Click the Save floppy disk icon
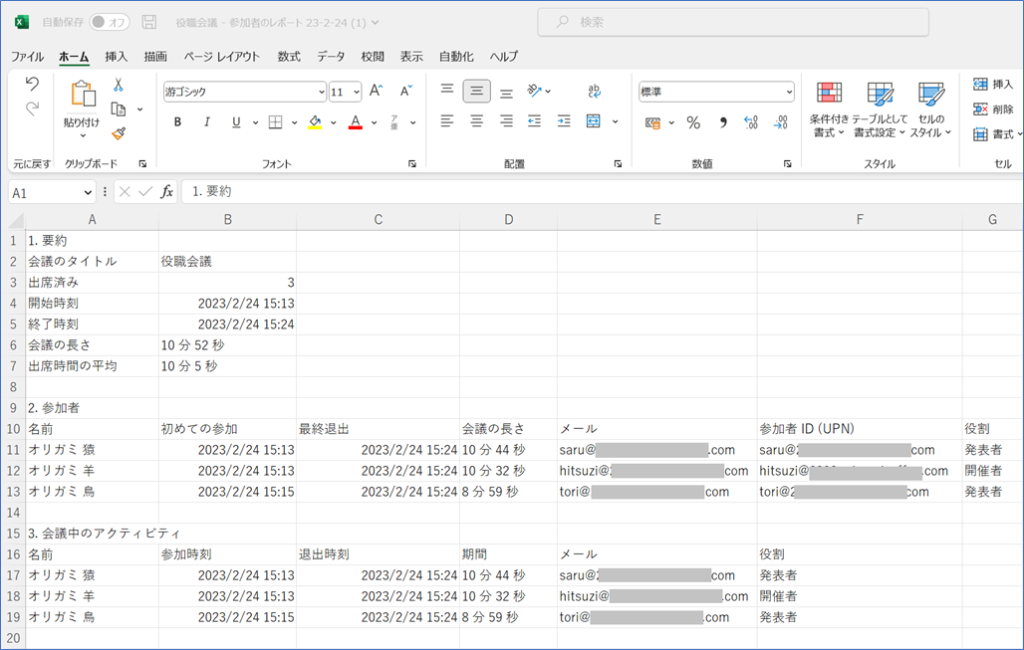1024x650 pixels. 149,22
